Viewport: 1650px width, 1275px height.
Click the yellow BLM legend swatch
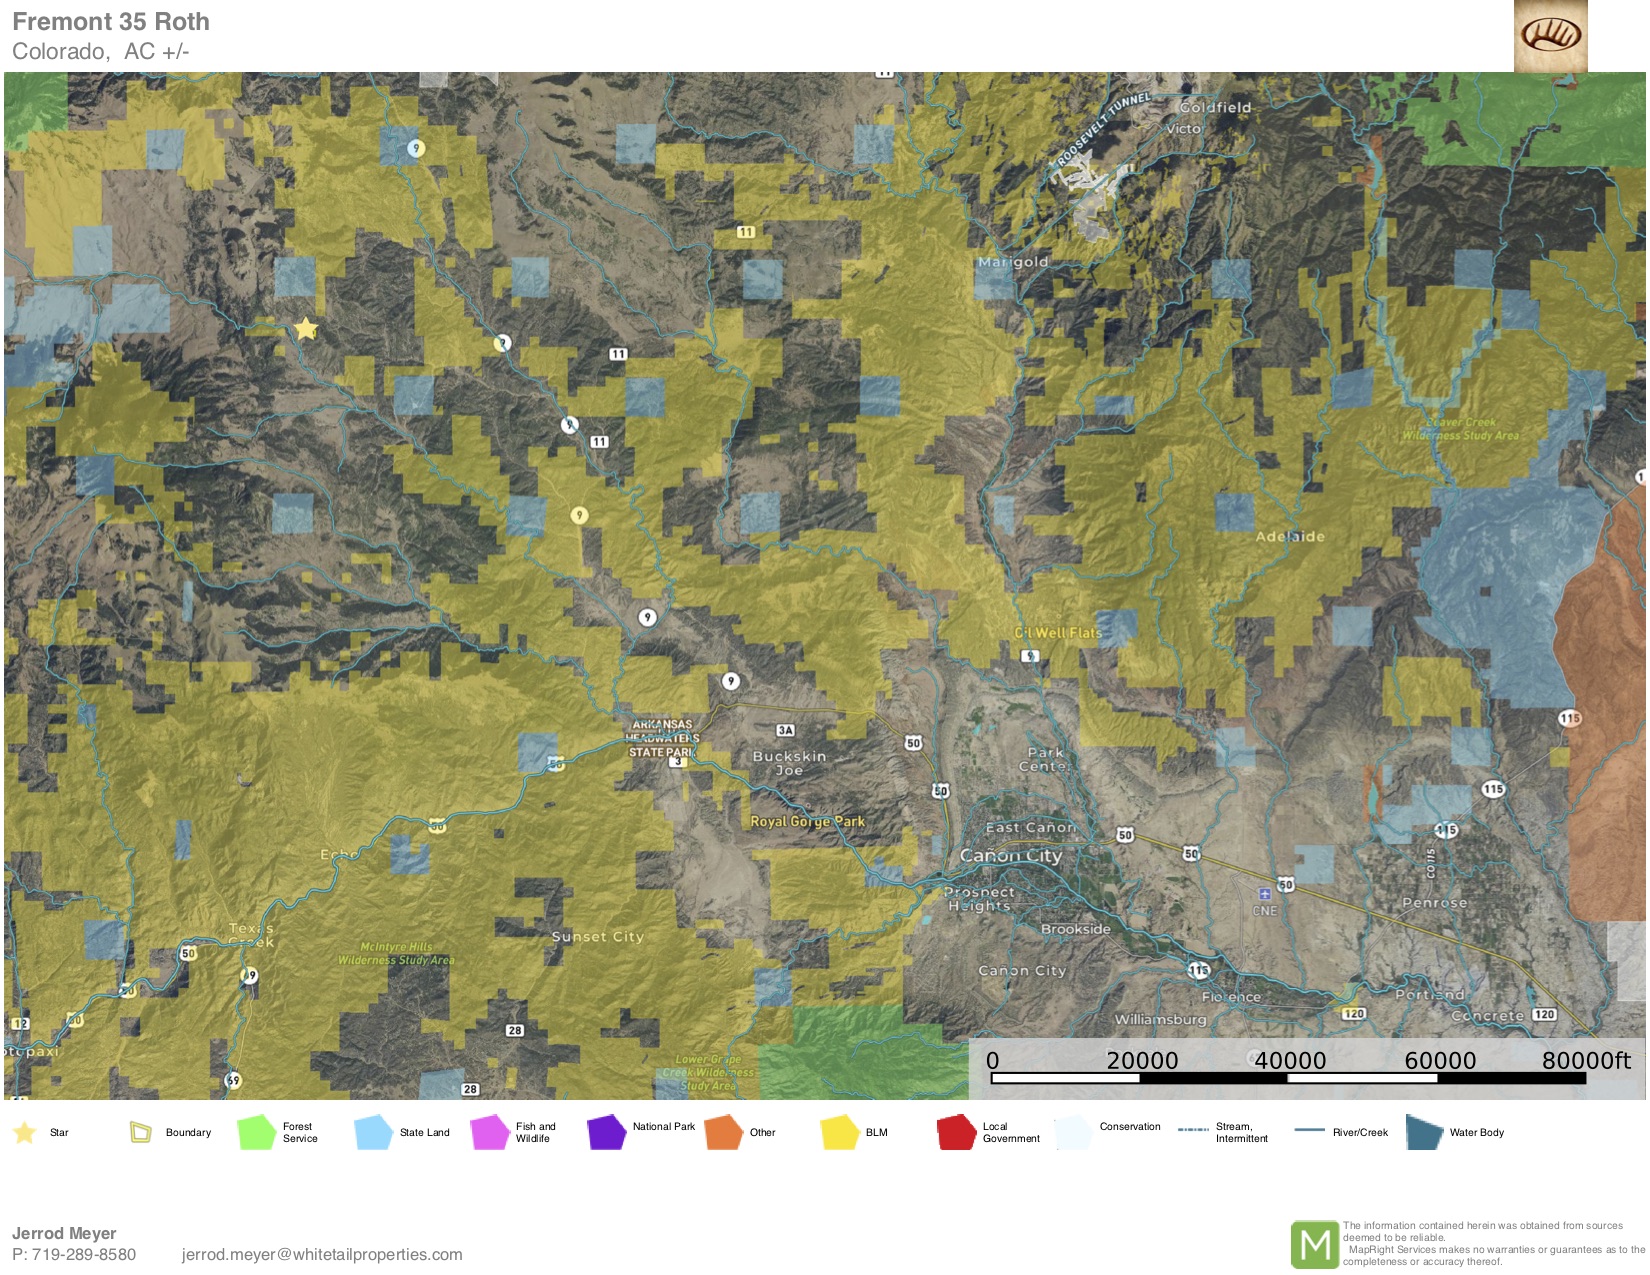(840, 1132)
